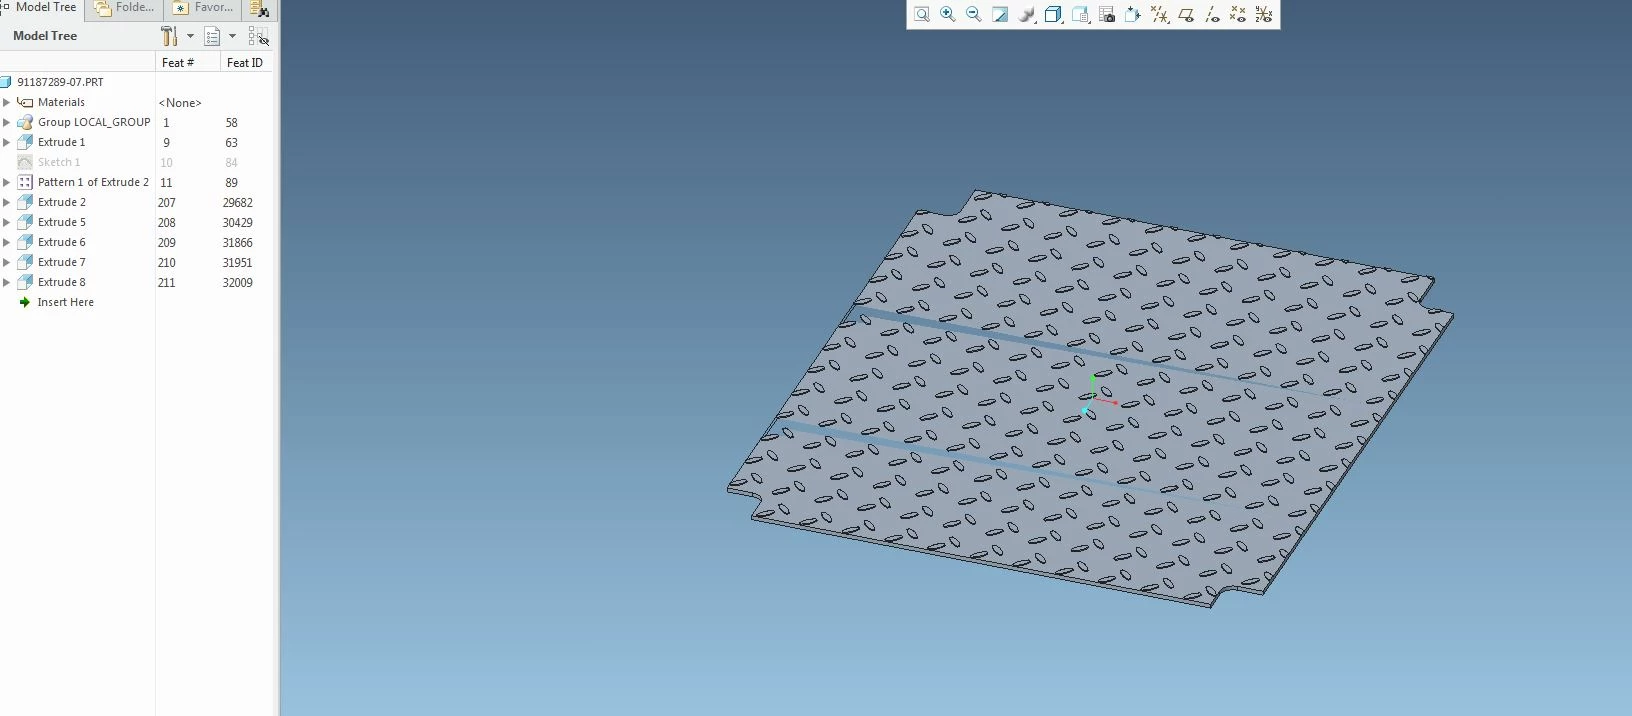Click the Model Tree settings hammer icon
This screenshot has height=716, width=1632.
(169, 36)
